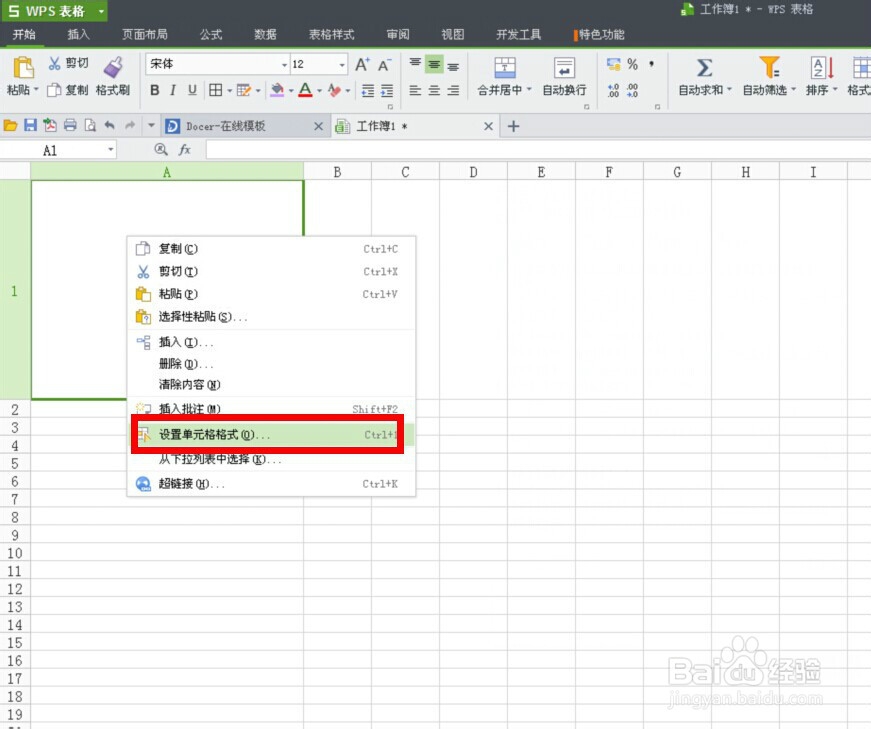The height and width of the screenshot is (729, 871).
Task: Close the Docer-在线模板 tab
Action: tap(318, 126)
